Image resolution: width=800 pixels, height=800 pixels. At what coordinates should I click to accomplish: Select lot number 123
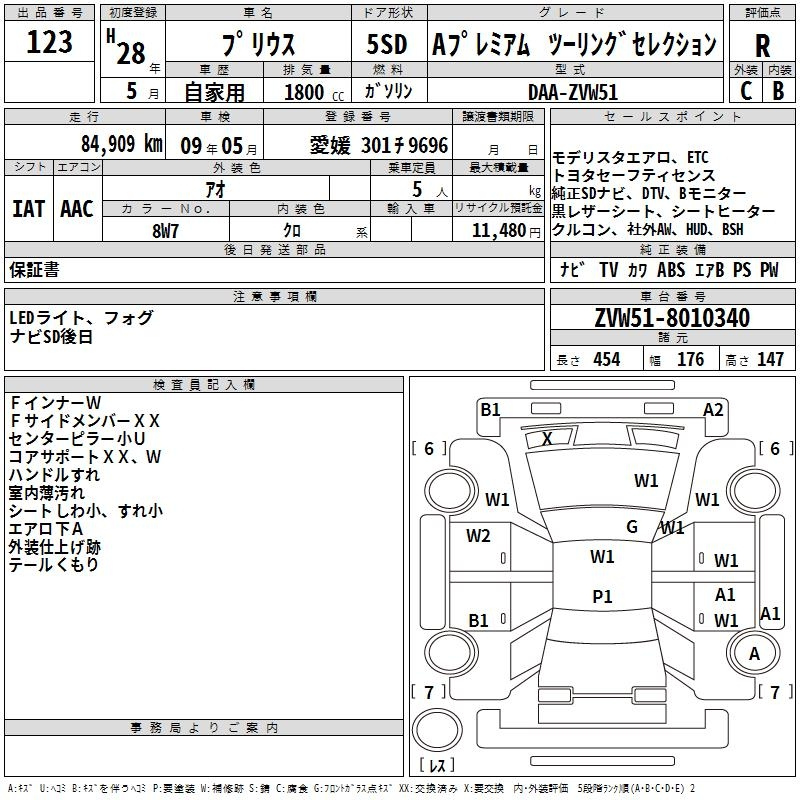click(50, 43)
